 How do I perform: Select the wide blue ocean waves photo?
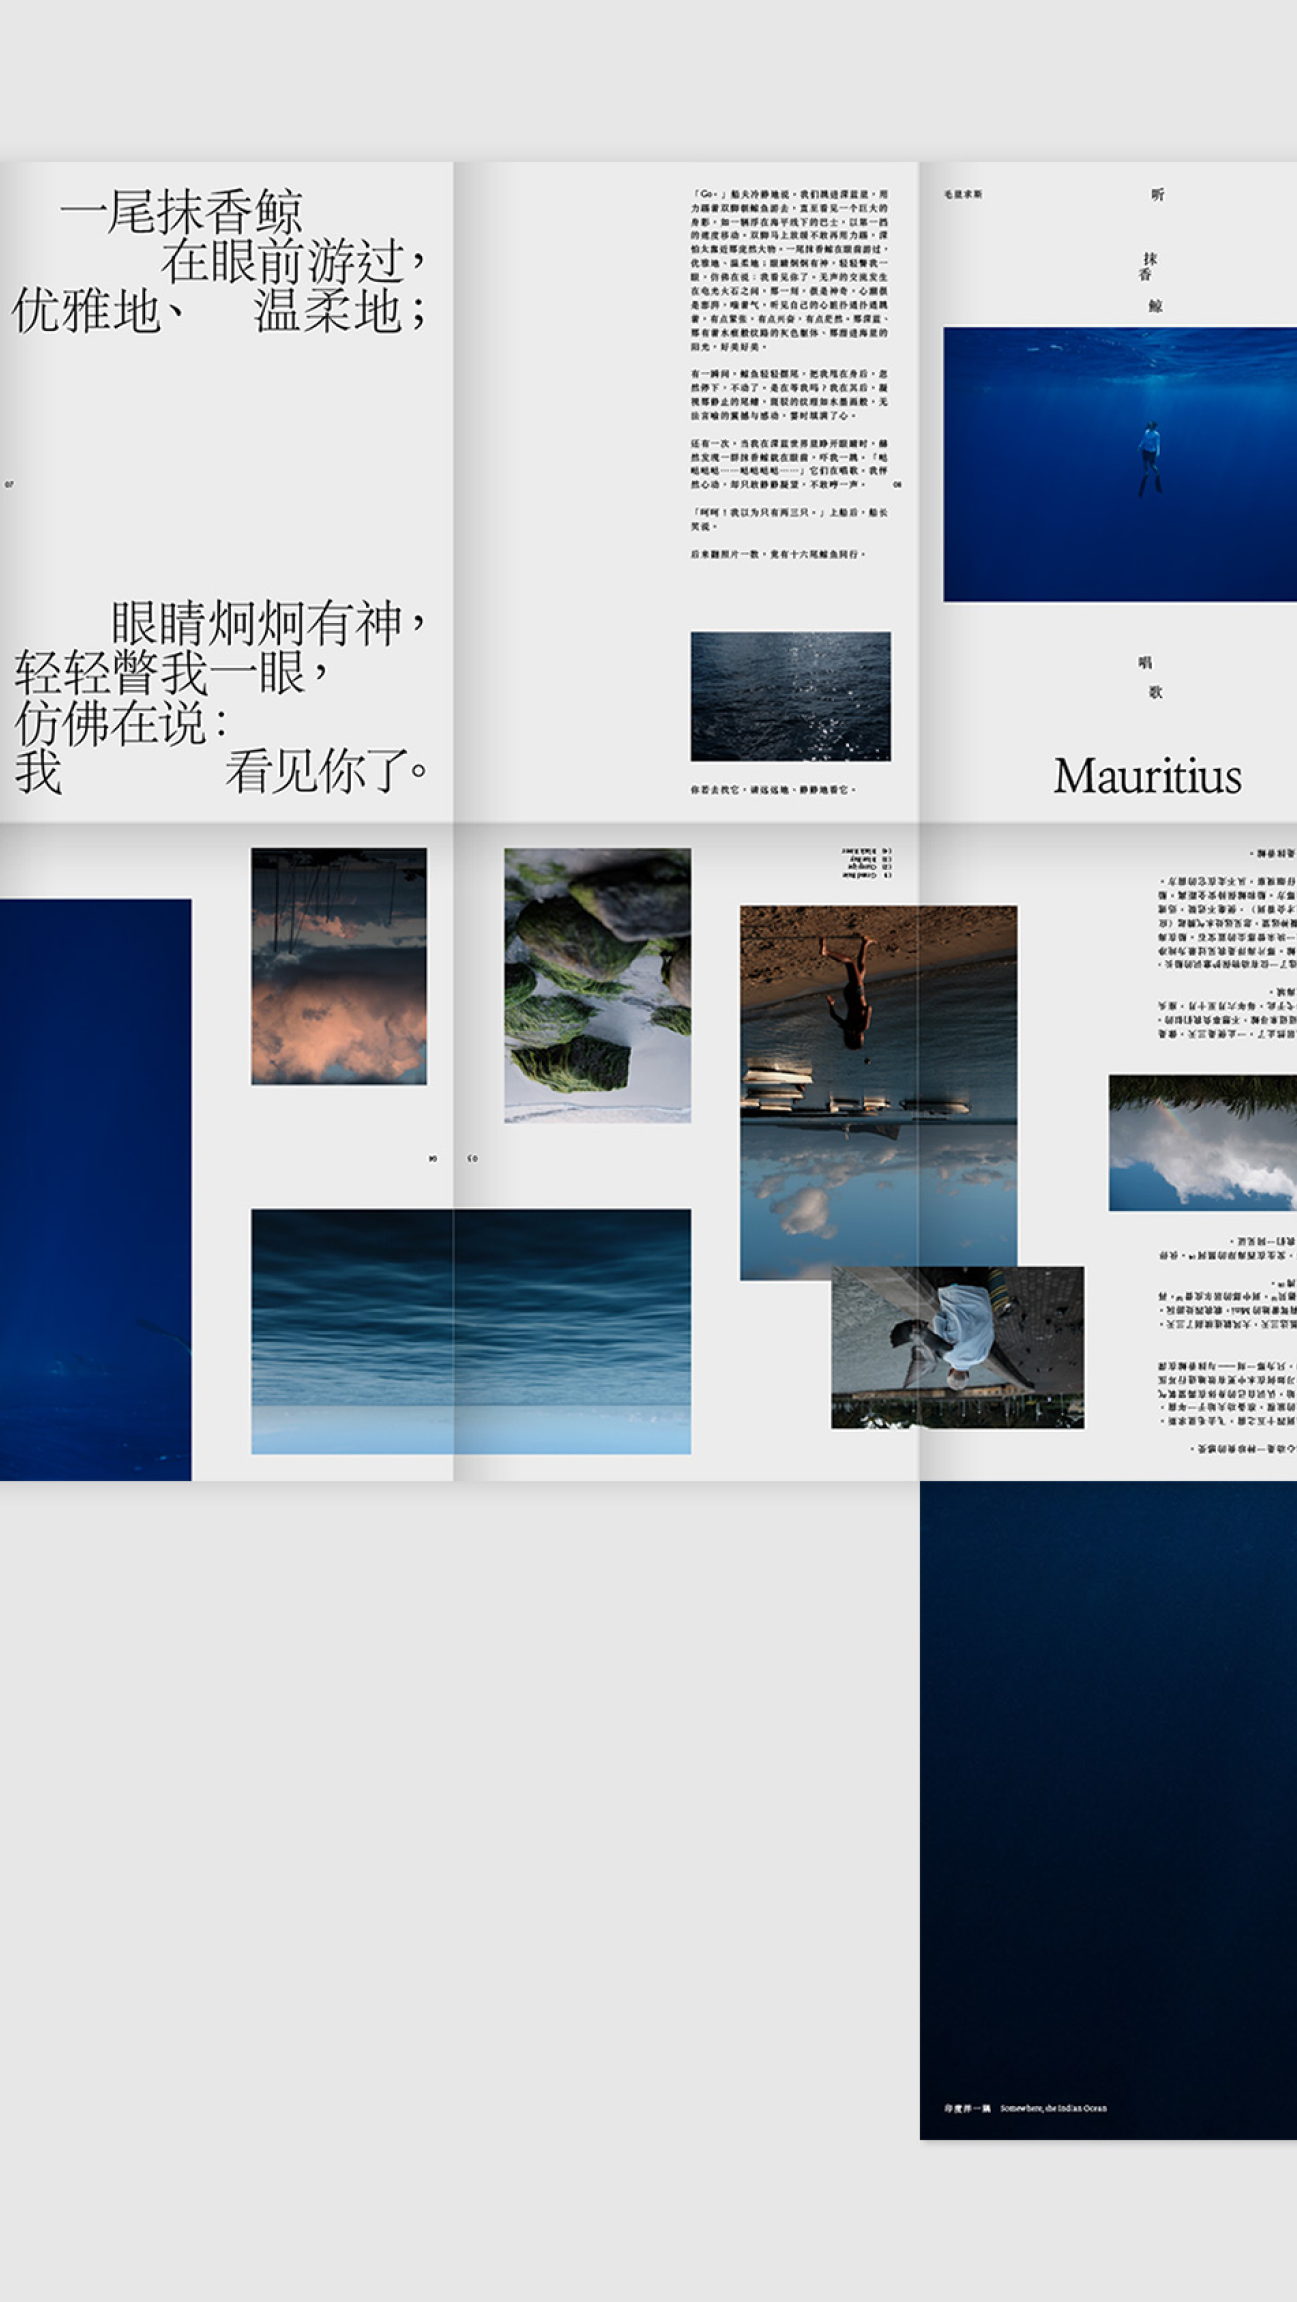pos(471,1330)
